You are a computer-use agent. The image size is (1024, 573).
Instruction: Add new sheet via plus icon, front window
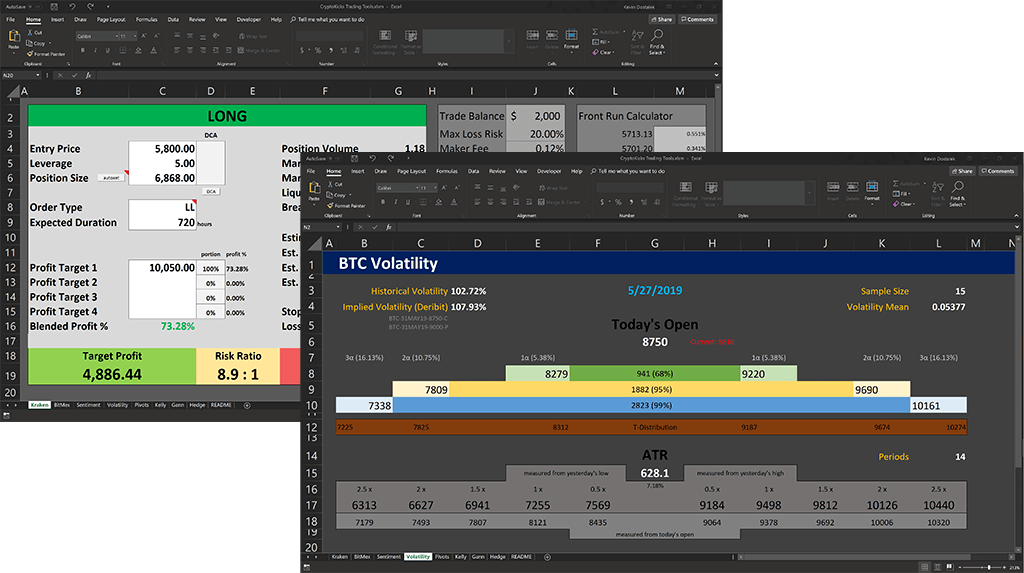tap(547, 557)
